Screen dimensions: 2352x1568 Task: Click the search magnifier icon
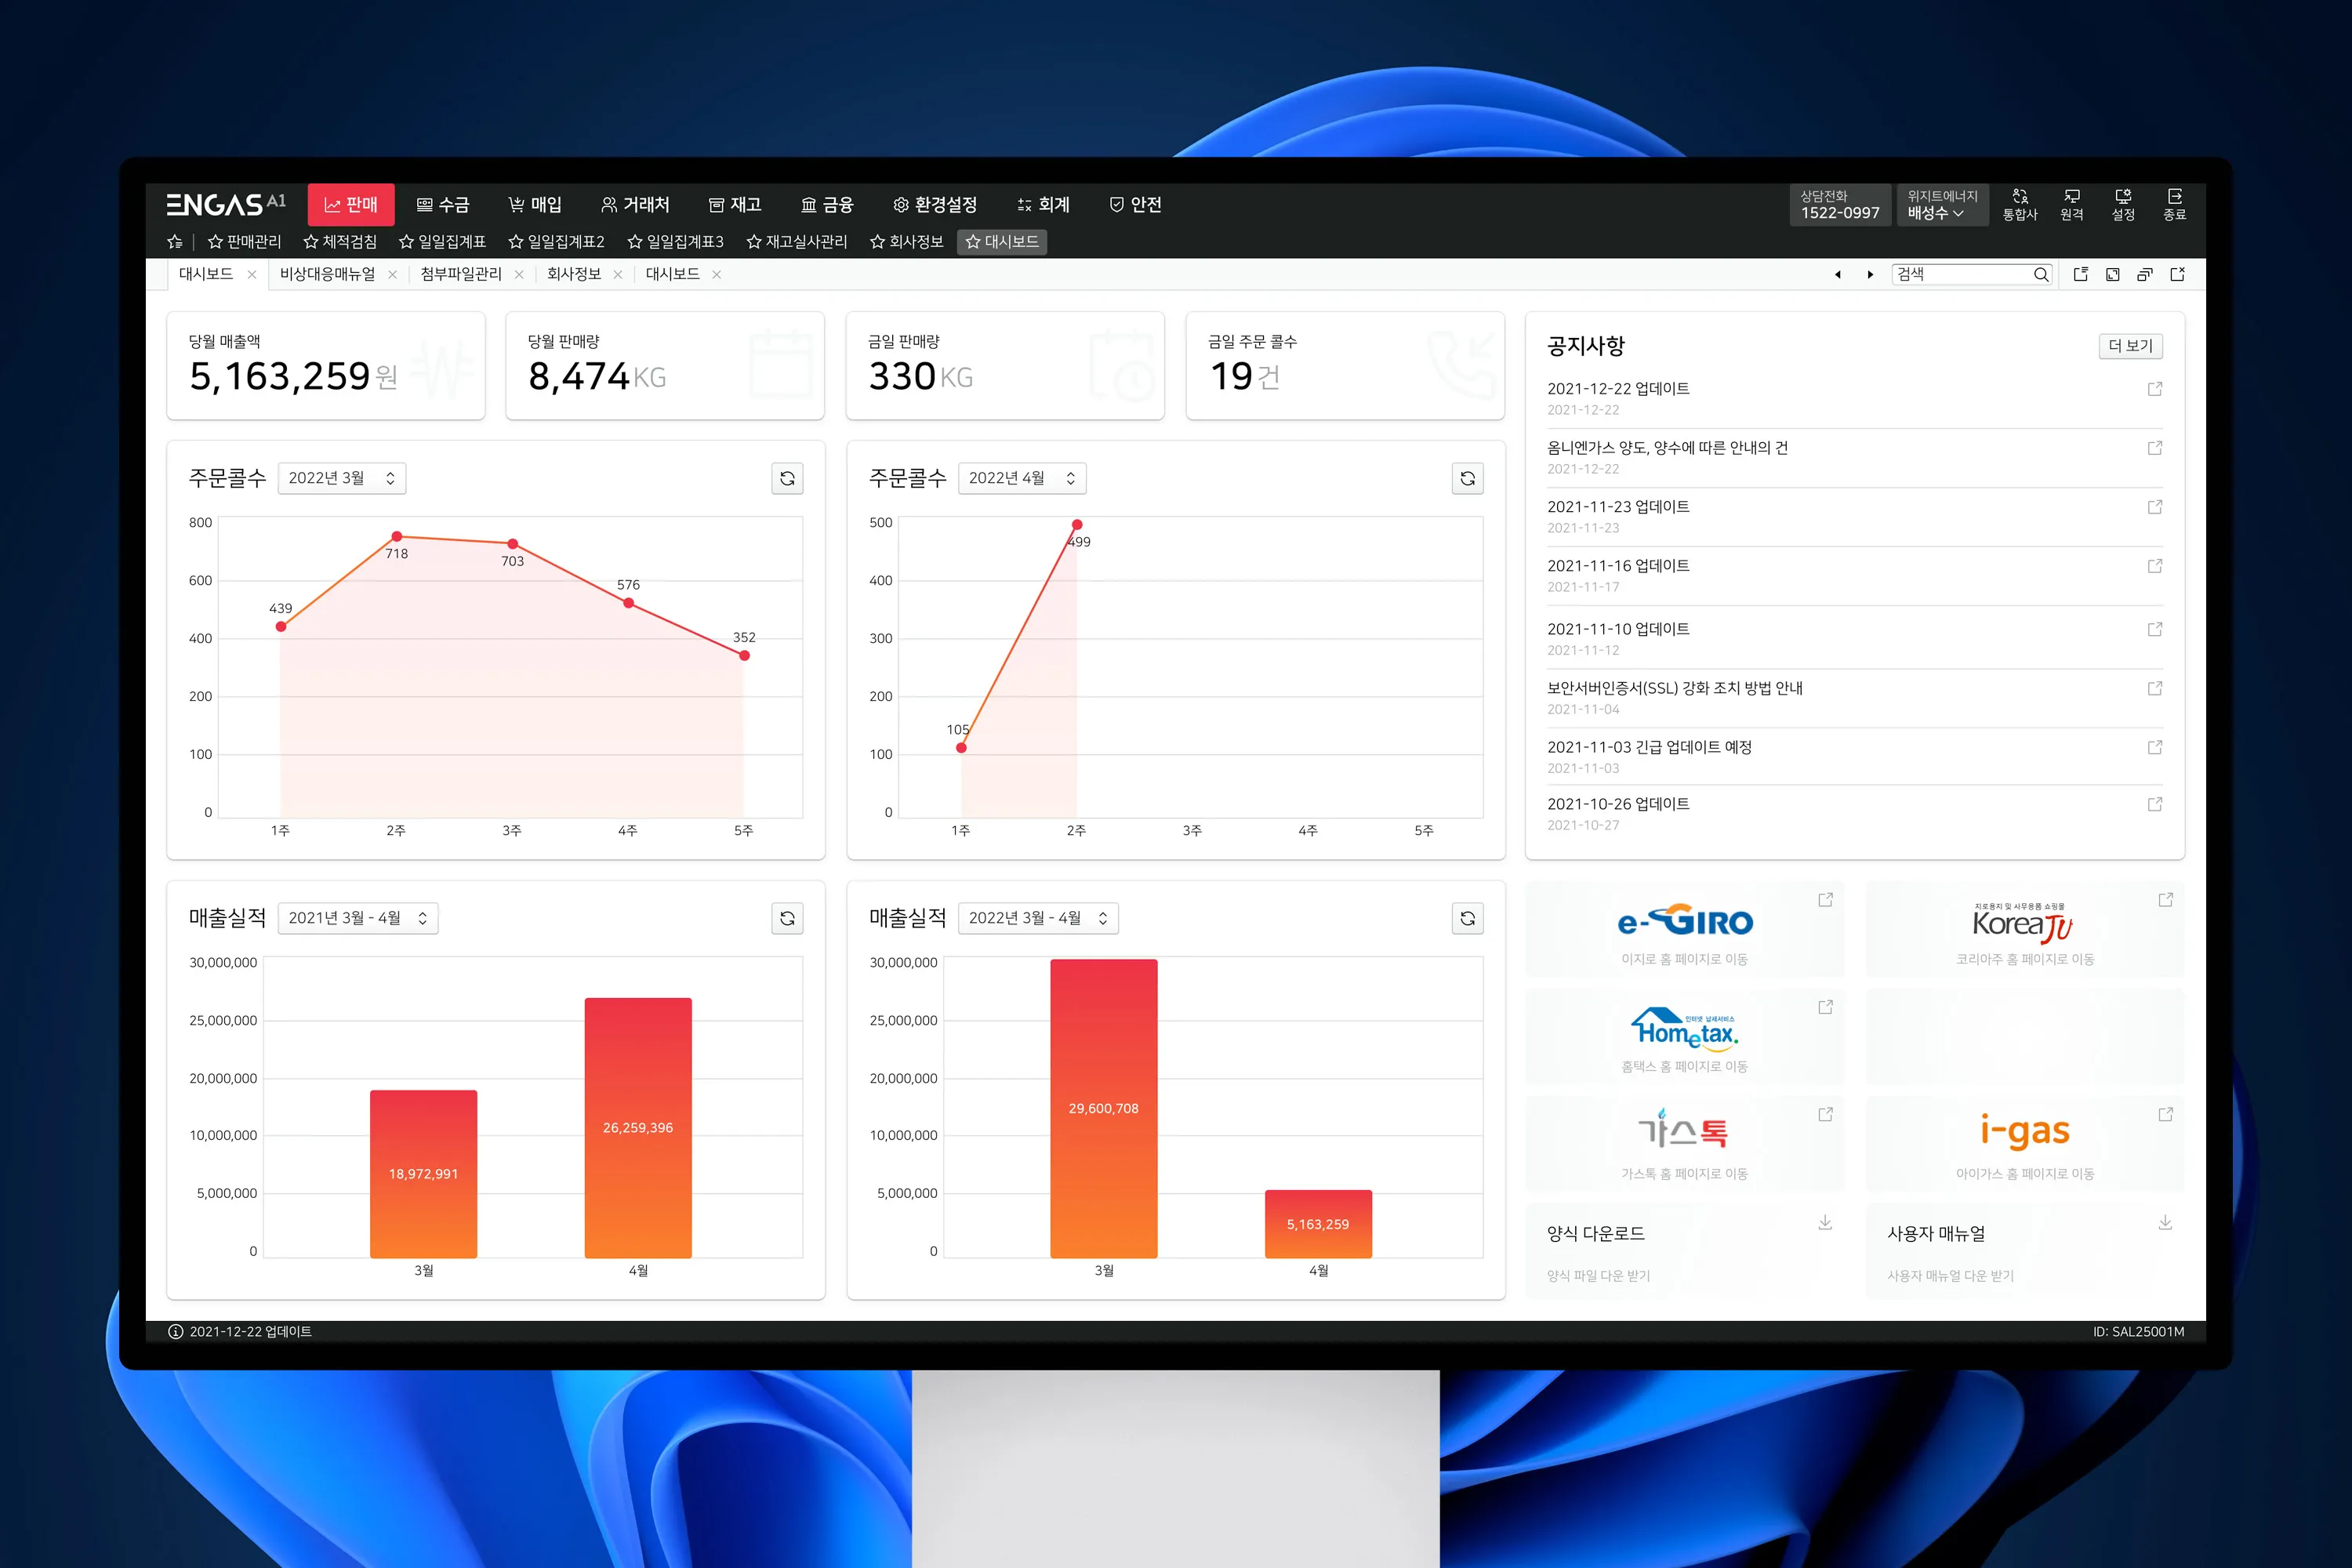click(x=2041, y=274)
